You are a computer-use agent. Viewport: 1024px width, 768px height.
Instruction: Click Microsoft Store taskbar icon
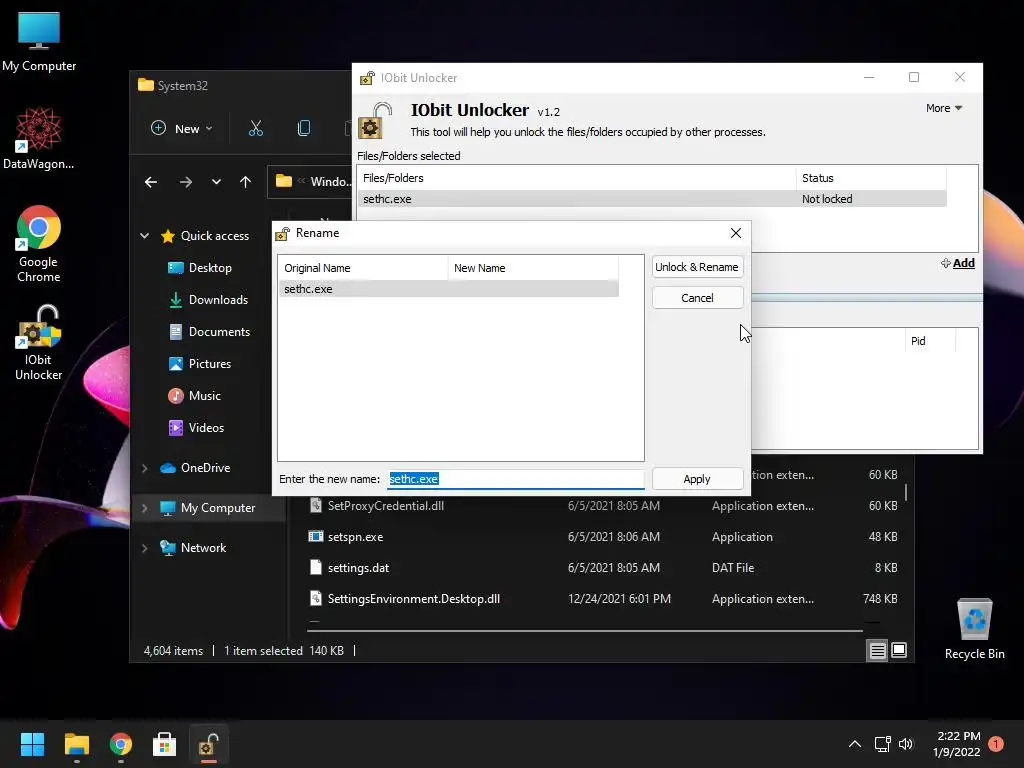[165, 744]
